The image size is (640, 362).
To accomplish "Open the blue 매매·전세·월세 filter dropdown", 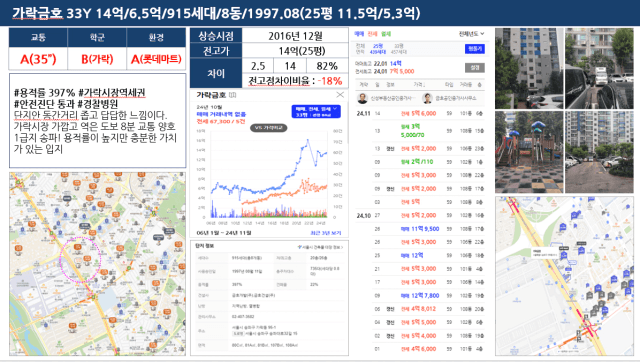I will point(316,111).
